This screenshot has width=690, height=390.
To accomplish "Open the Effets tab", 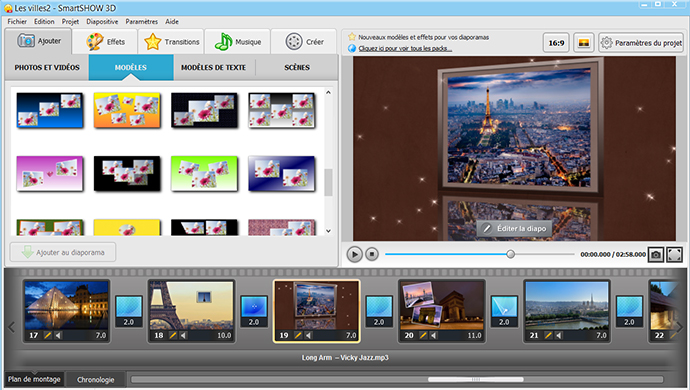I will coord(106,42).
